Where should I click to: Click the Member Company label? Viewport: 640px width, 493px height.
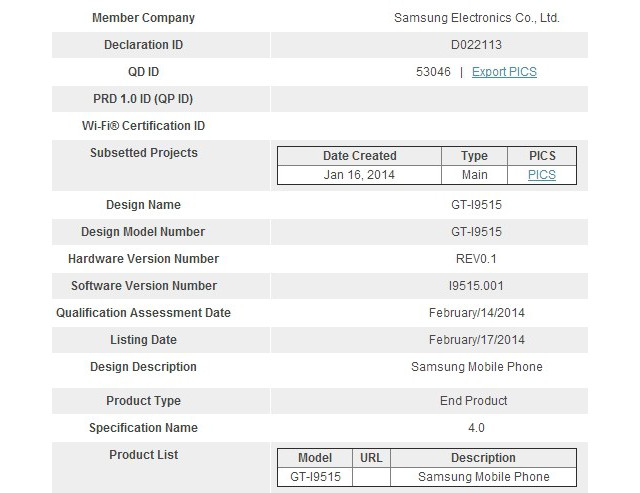143,18
